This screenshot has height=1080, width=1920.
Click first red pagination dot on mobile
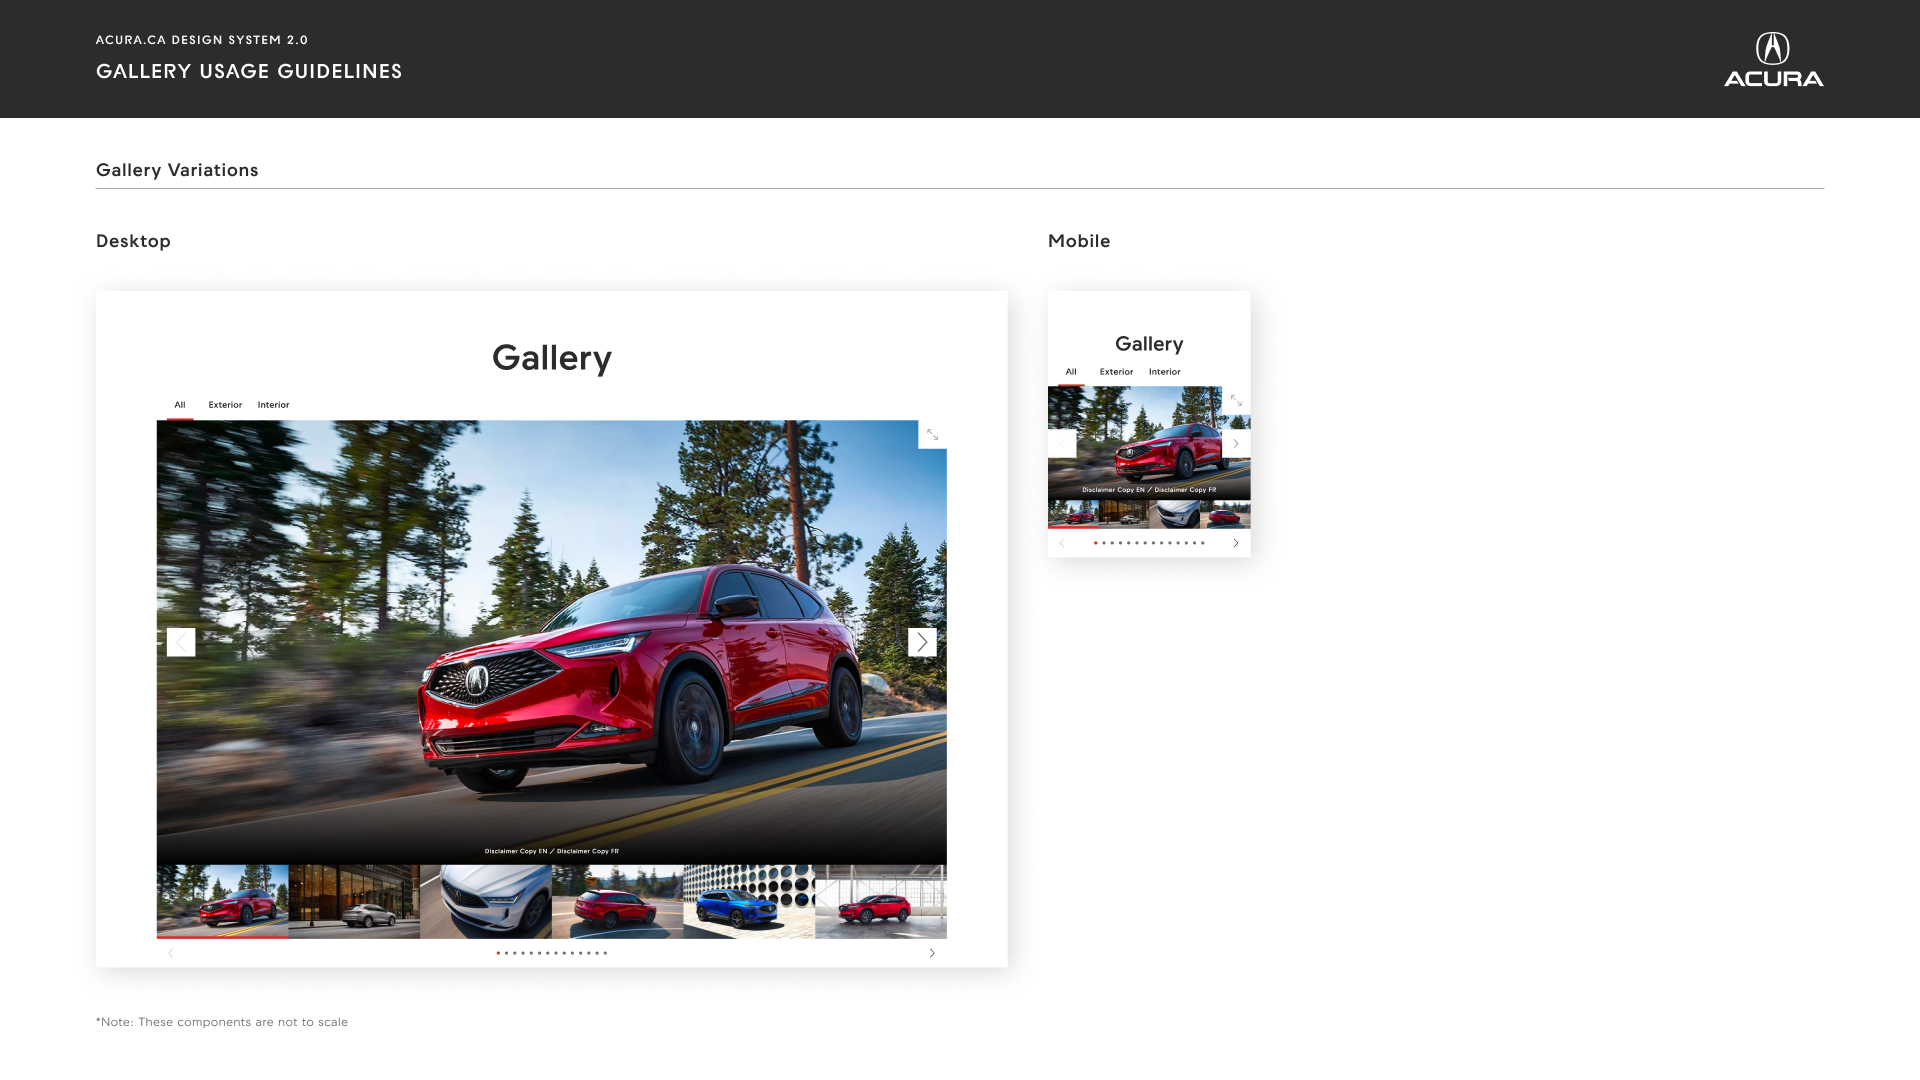[x=1095, y=543]
